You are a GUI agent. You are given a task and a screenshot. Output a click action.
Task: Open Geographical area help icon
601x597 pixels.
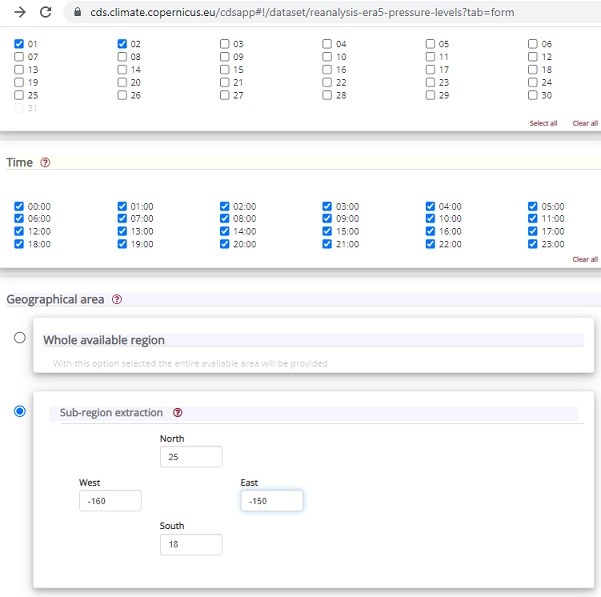(x=117, y=299)
